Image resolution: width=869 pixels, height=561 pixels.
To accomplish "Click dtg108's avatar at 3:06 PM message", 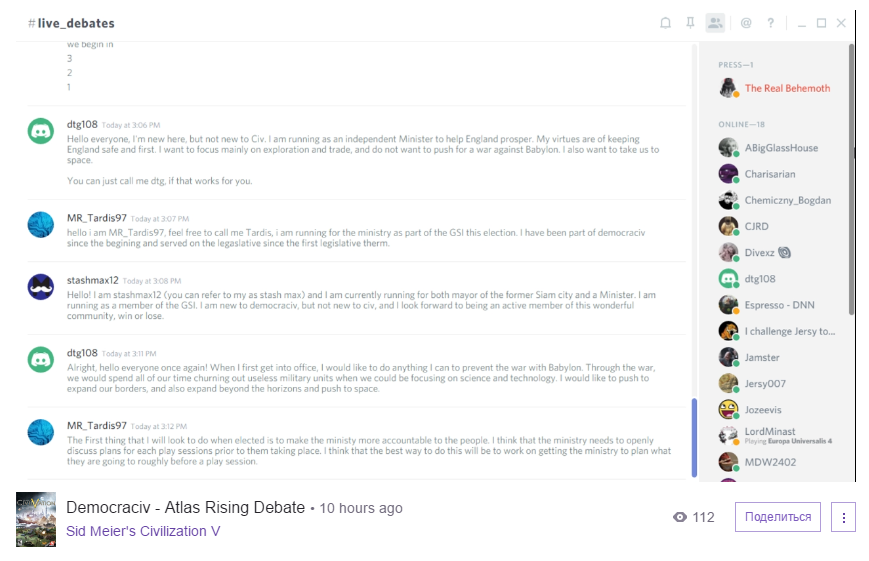I will point(41,131).
